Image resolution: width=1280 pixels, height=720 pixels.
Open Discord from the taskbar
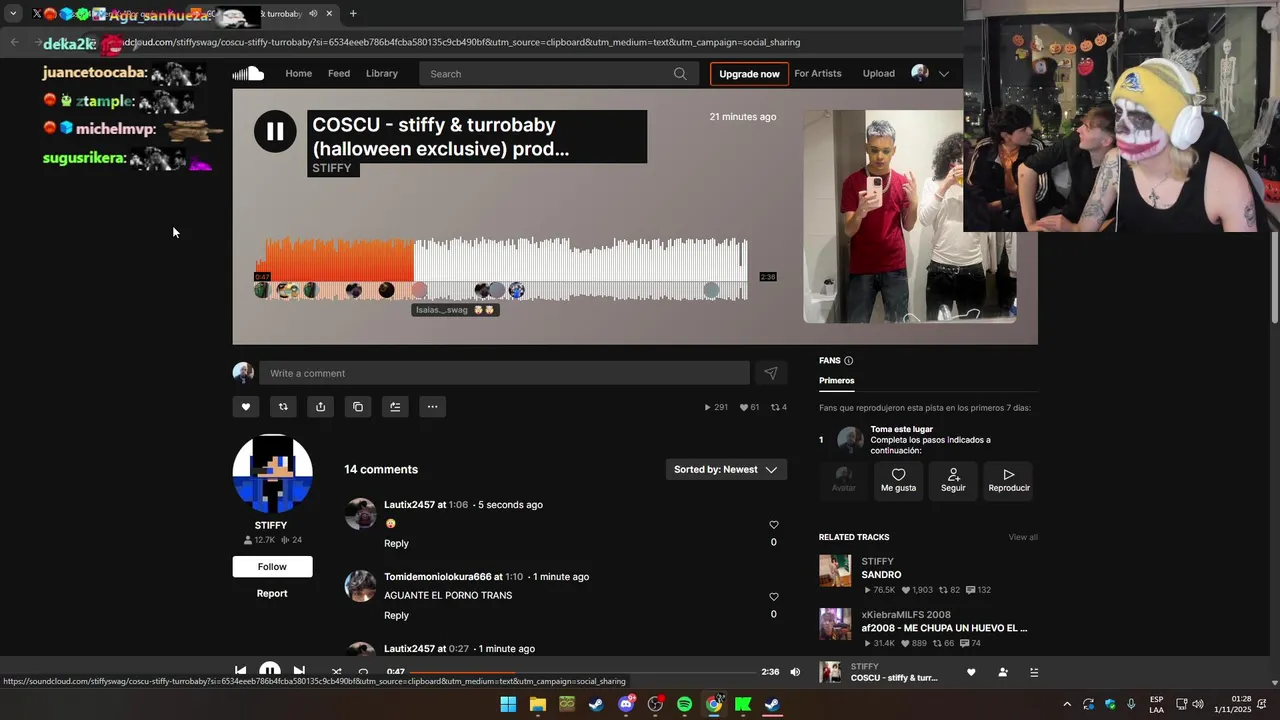click(626, 704)
